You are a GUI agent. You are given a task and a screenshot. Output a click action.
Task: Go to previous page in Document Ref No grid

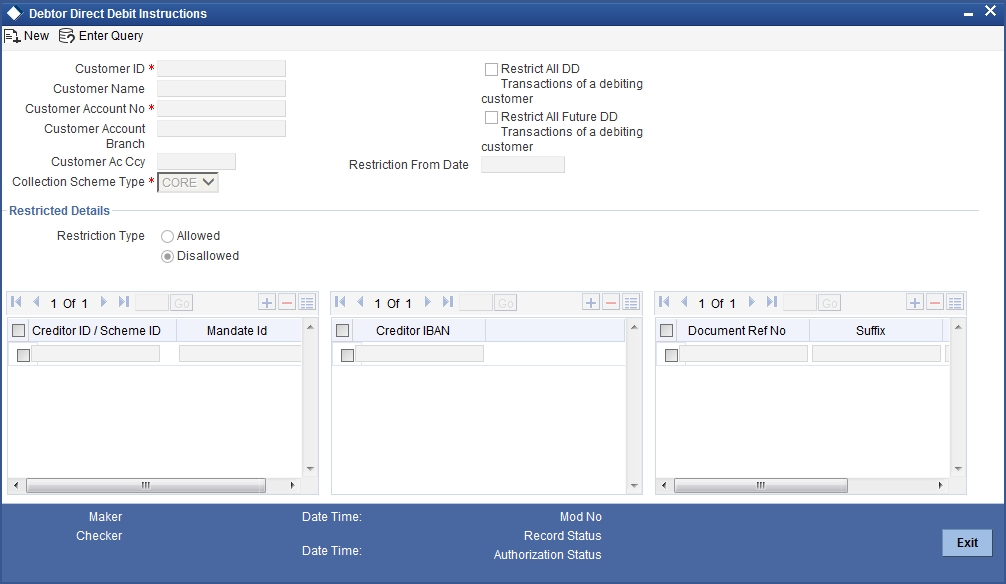684,302
